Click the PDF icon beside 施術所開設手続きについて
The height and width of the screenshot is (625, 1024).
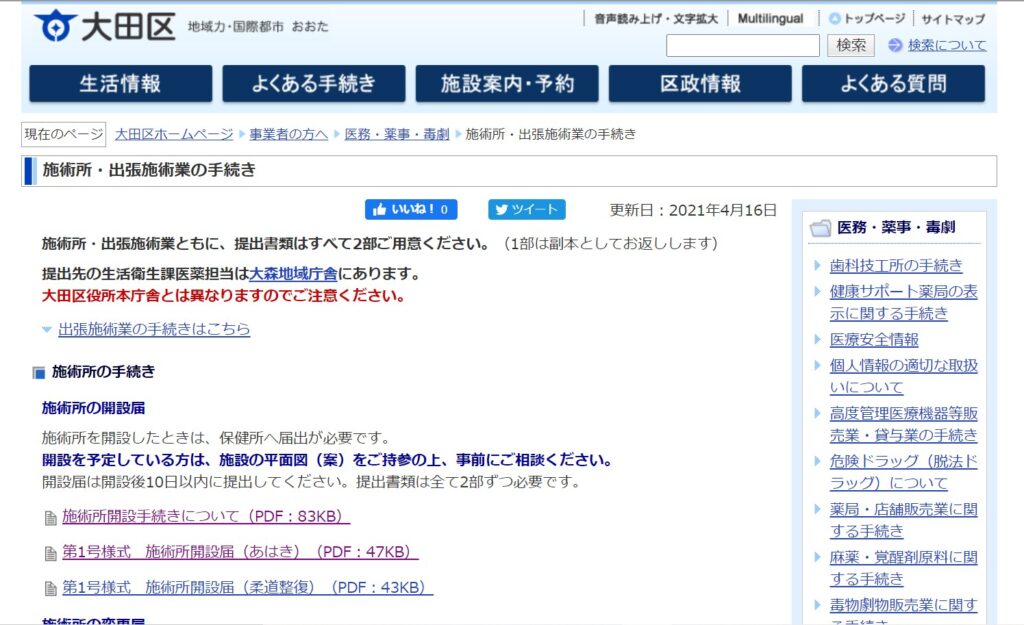coord(50,518)
